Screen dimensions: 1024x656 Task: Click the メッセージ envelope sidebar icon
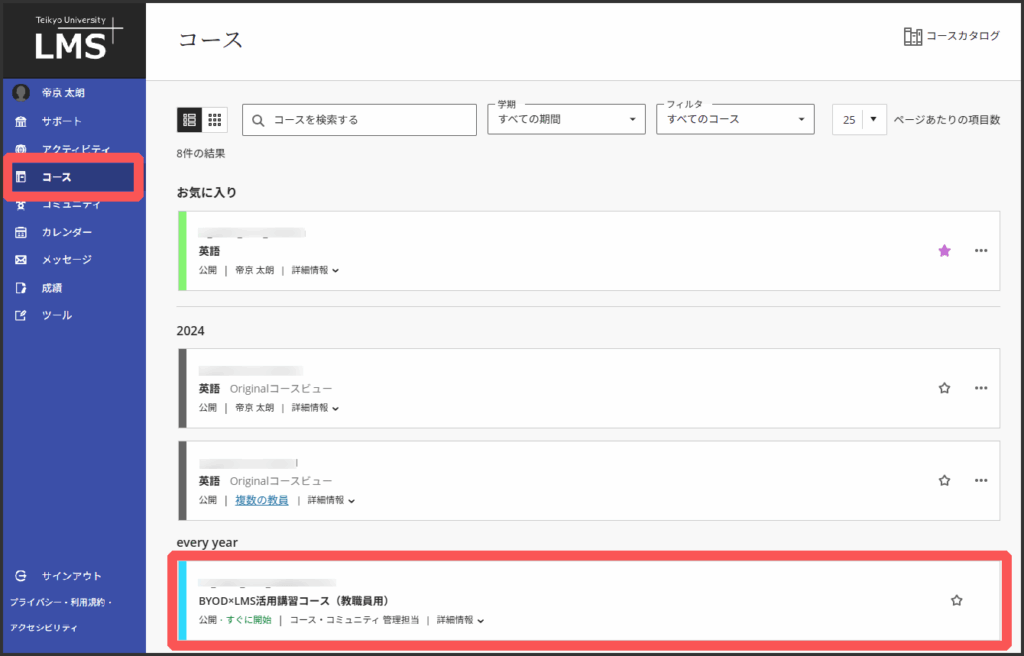coord(21,260)
